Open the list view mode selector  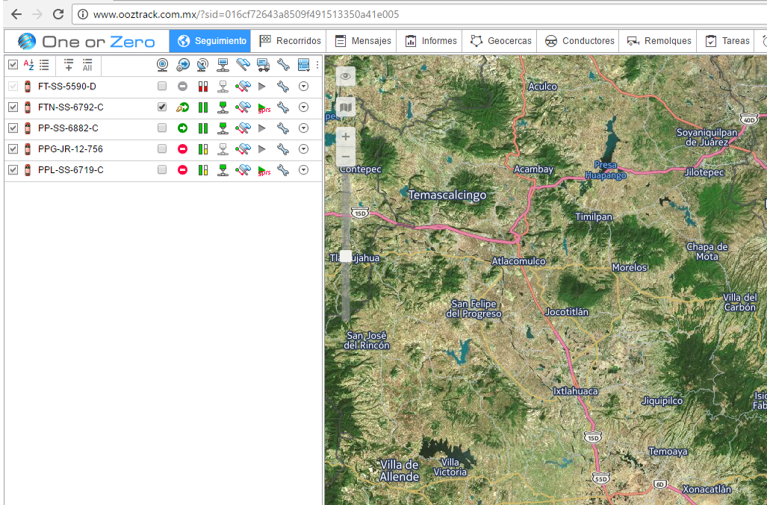click(45, 65)
